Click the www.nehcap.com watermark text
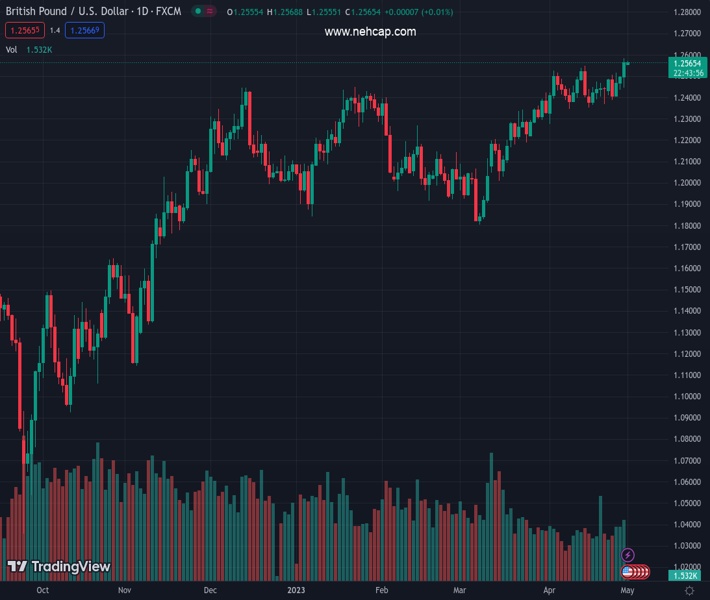 [x=370, y=32]
